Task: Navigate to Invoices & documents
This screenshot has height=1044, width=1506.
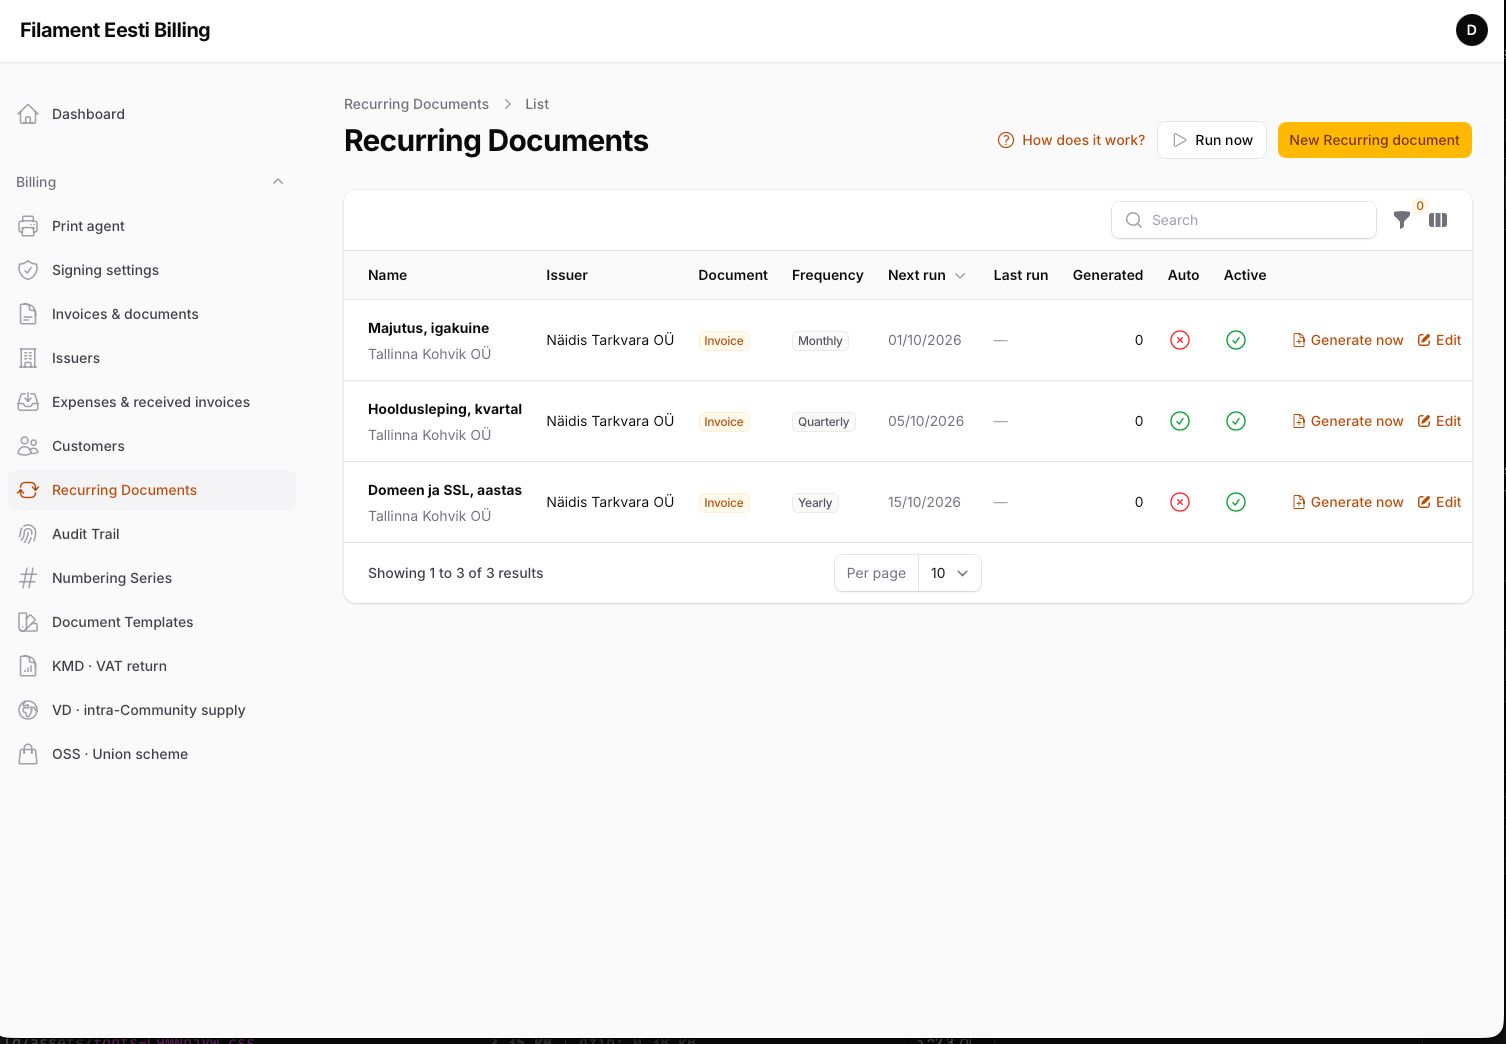Action: 152,314
